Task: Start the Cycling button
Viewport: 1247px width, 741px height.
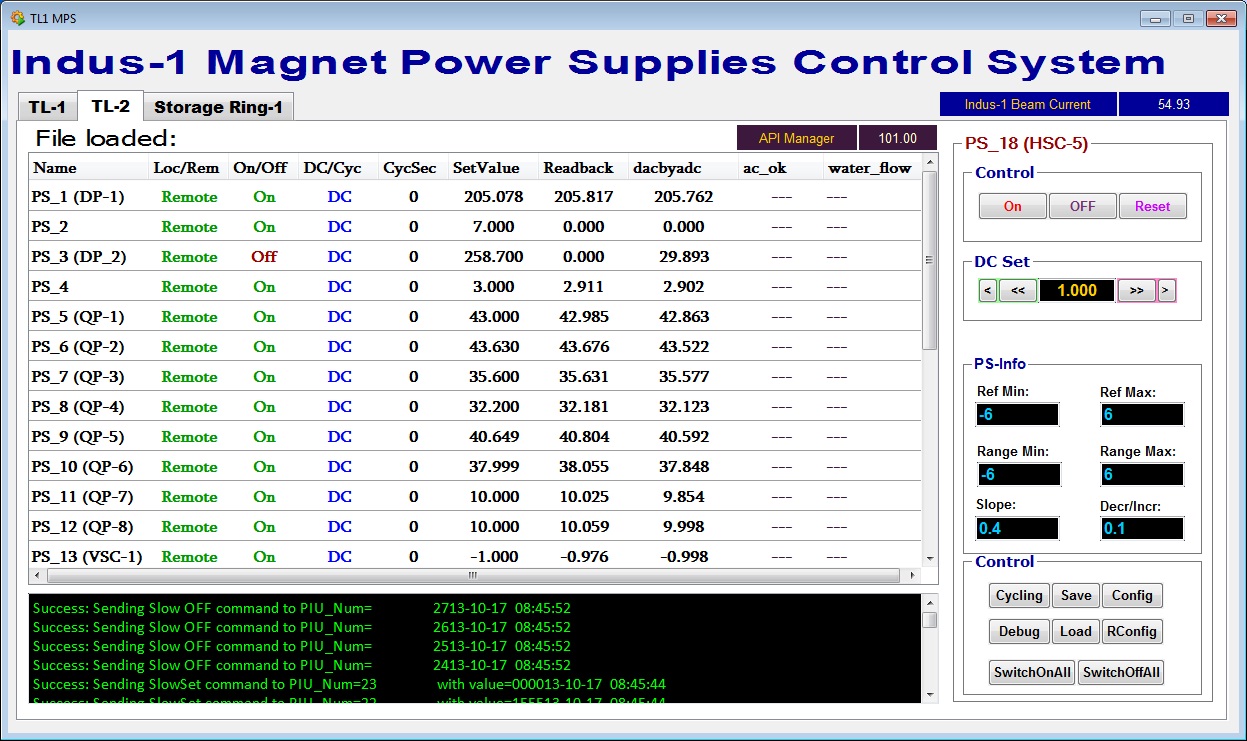Action: click(x=1019, y=596)
